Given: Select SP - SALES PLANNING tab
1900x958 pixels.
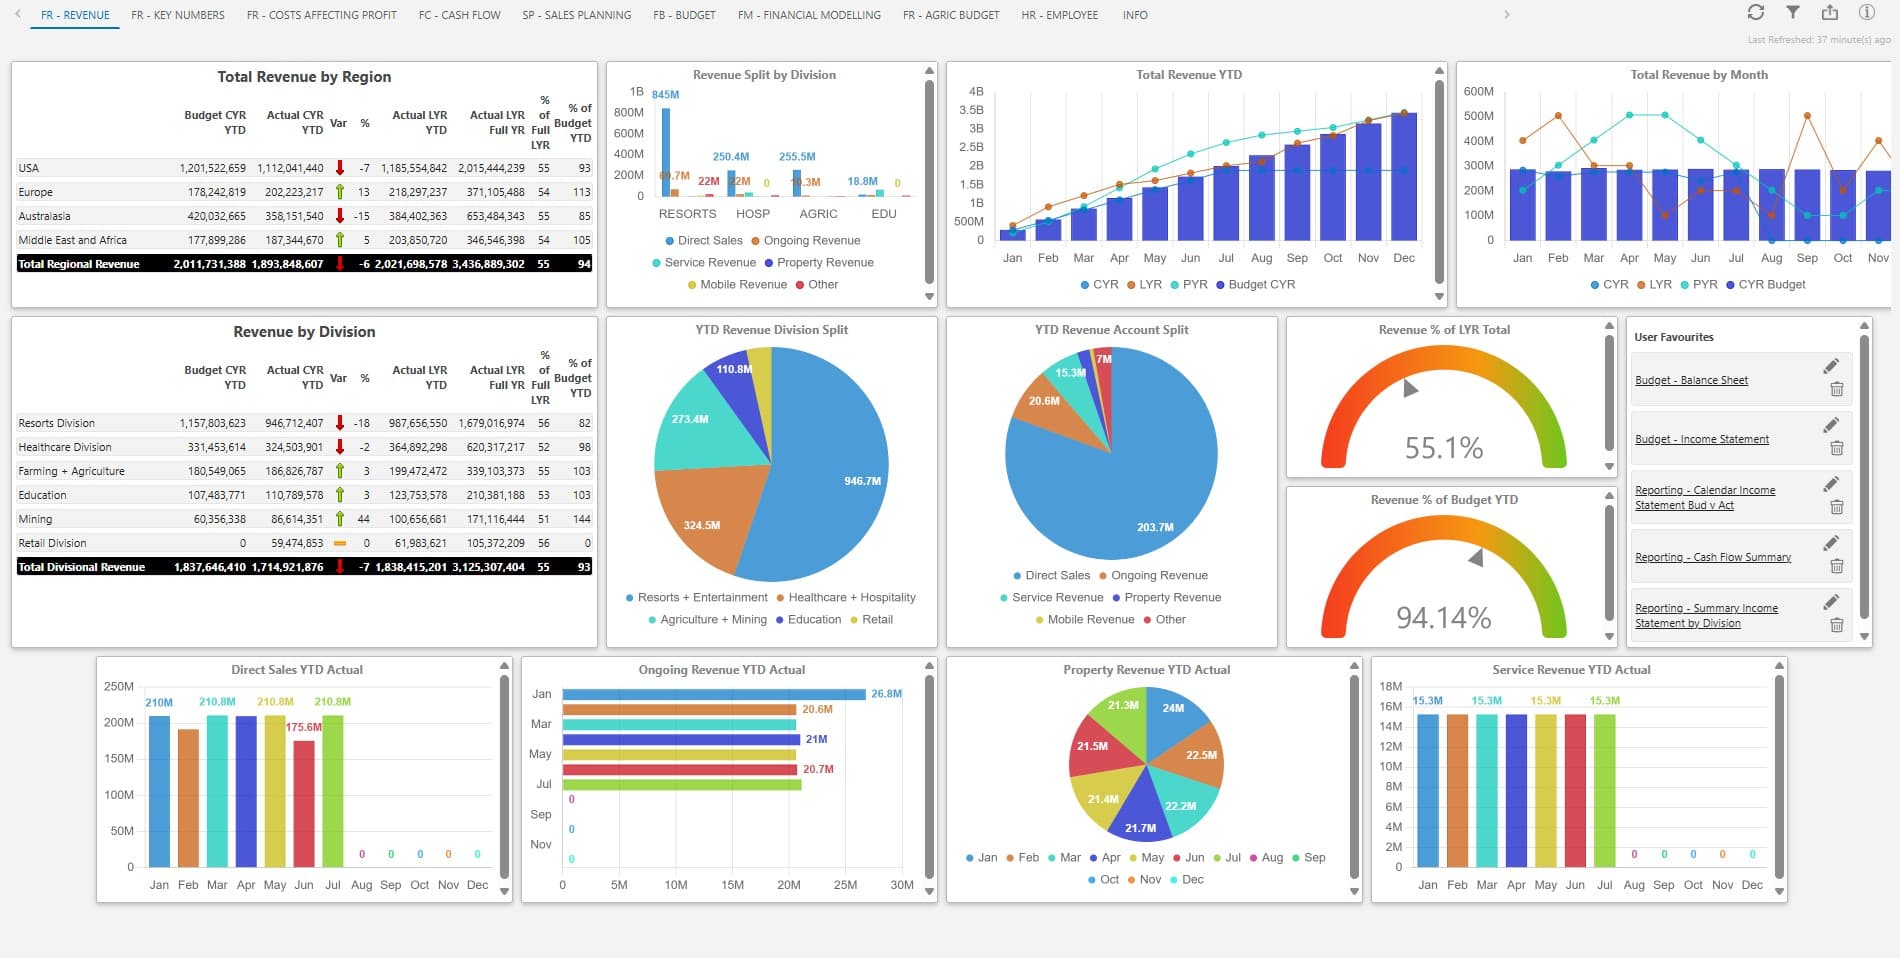Looking at the screenshot, I should [577, 15].
